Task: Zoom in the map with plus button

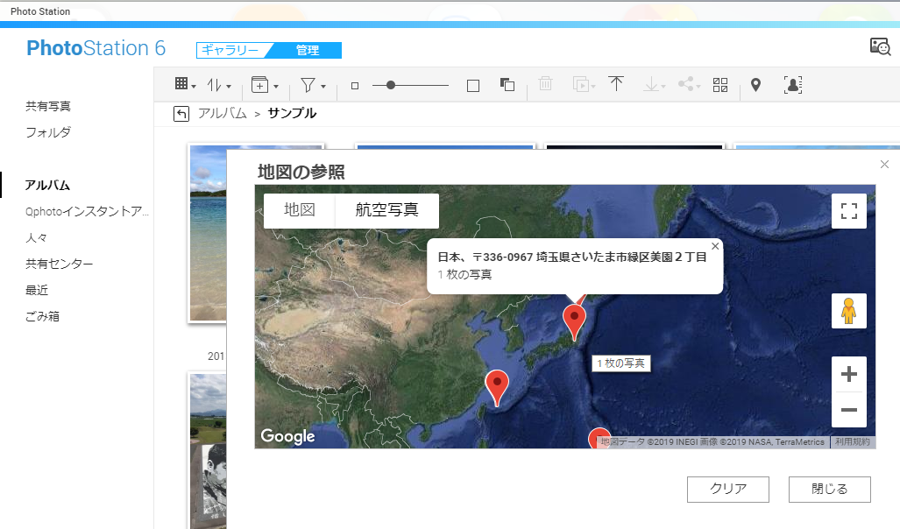Action: [849, 375]
